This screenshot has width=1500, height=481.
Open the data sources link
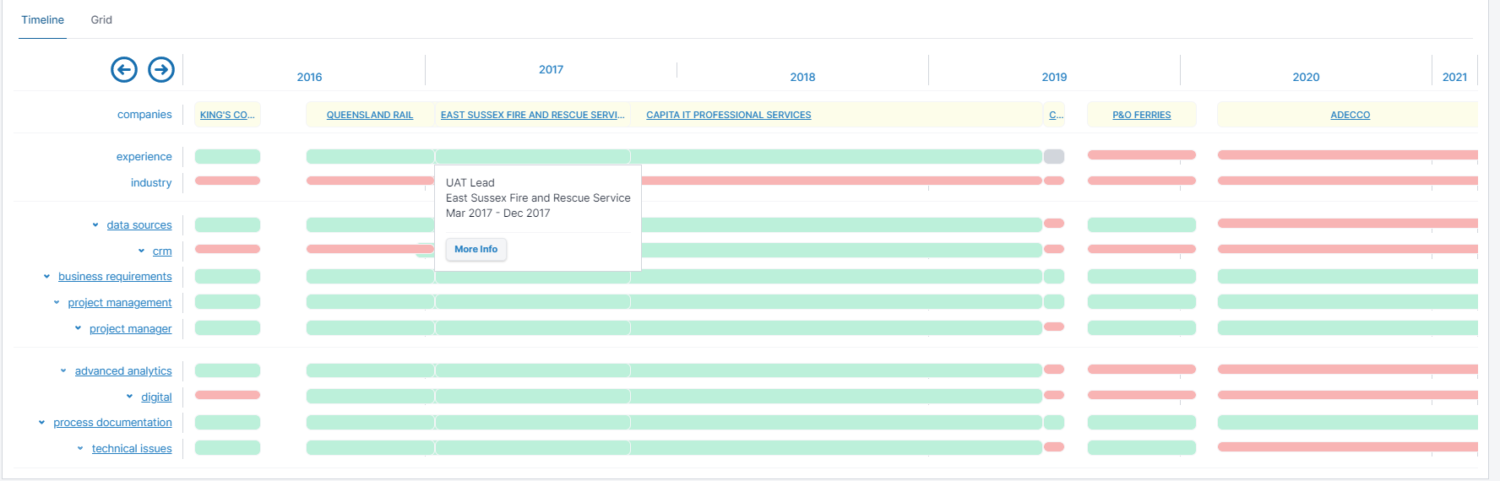pyautogui.click(x=139, y=225)
